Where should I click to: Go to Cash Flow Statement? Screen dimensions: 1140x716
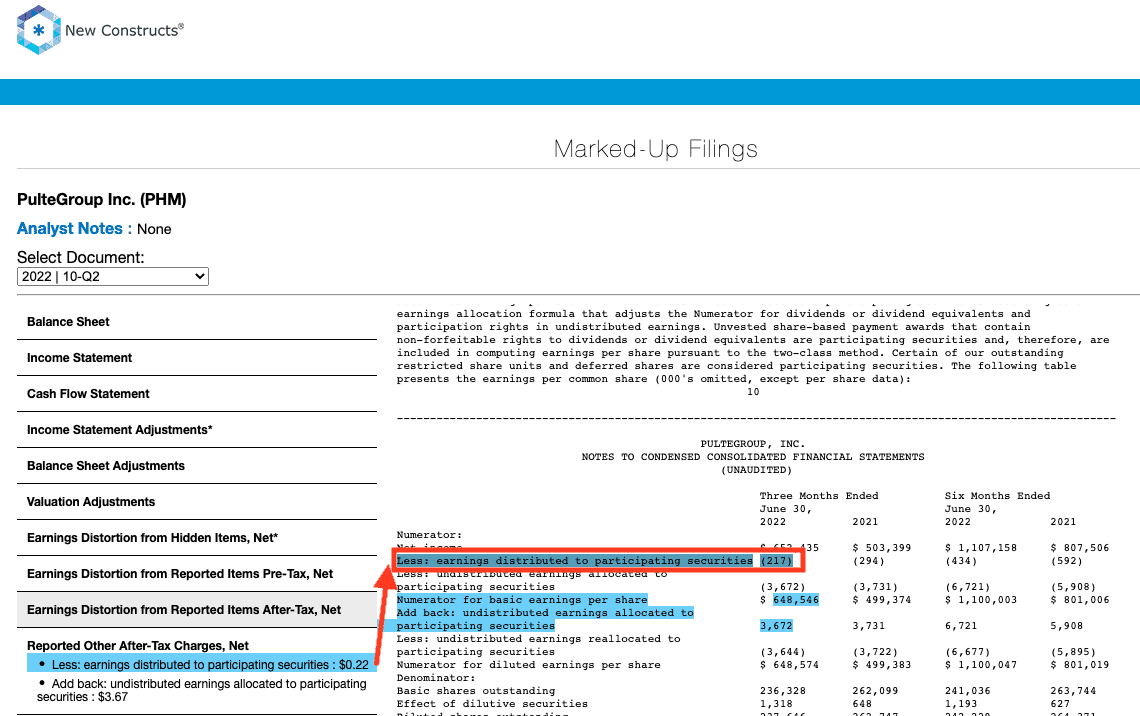click(x=197, y=394)
